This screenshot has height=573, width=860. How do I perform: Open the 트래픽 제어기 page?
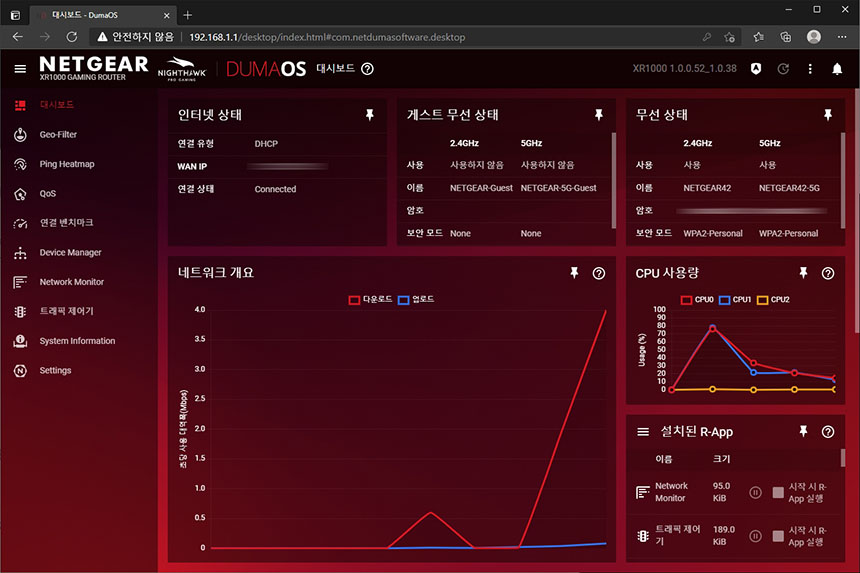[66, 311]
